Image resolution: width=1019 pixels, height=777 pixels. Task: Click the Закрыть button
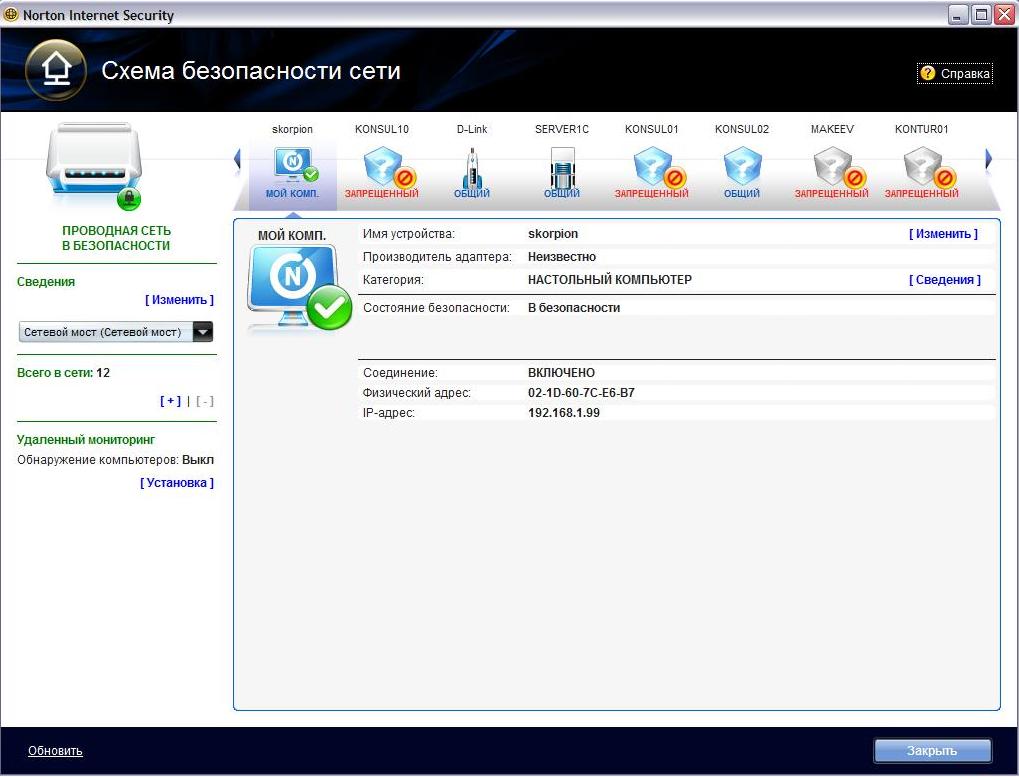pyautogui.click(x=933, y=751)
